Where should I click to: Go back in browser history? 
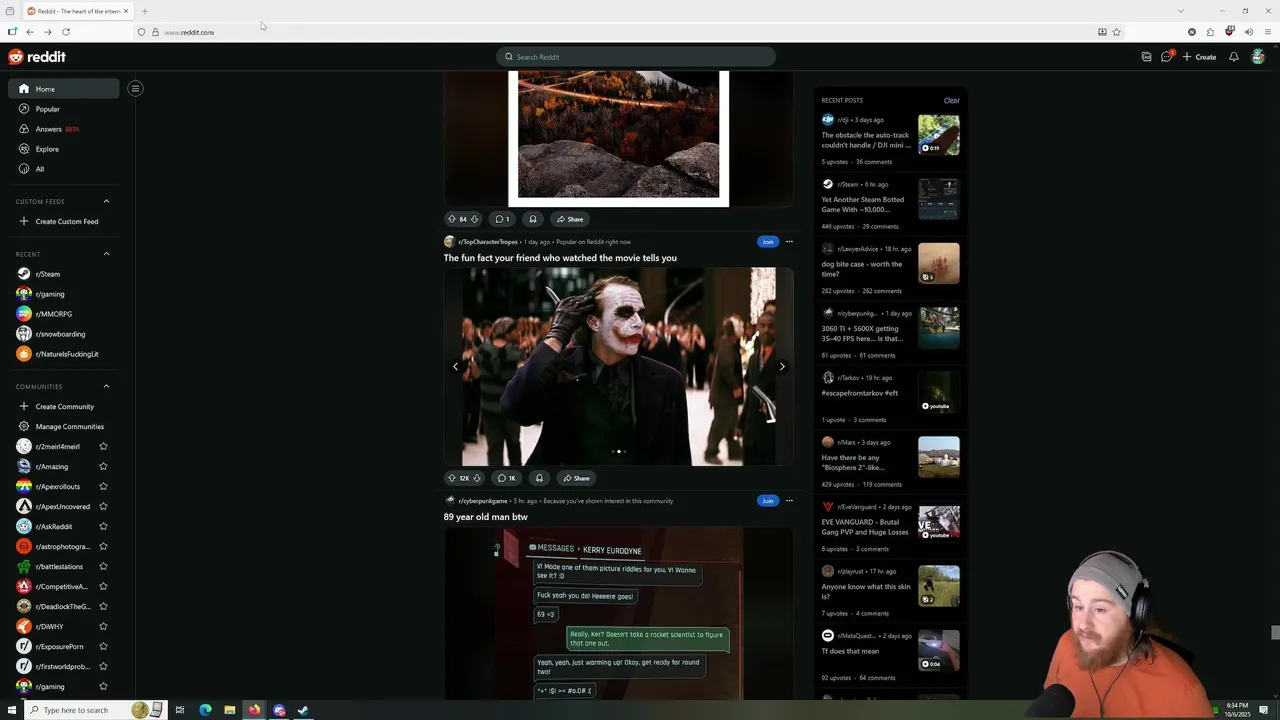pyautogui.click(x=30, y=32)
